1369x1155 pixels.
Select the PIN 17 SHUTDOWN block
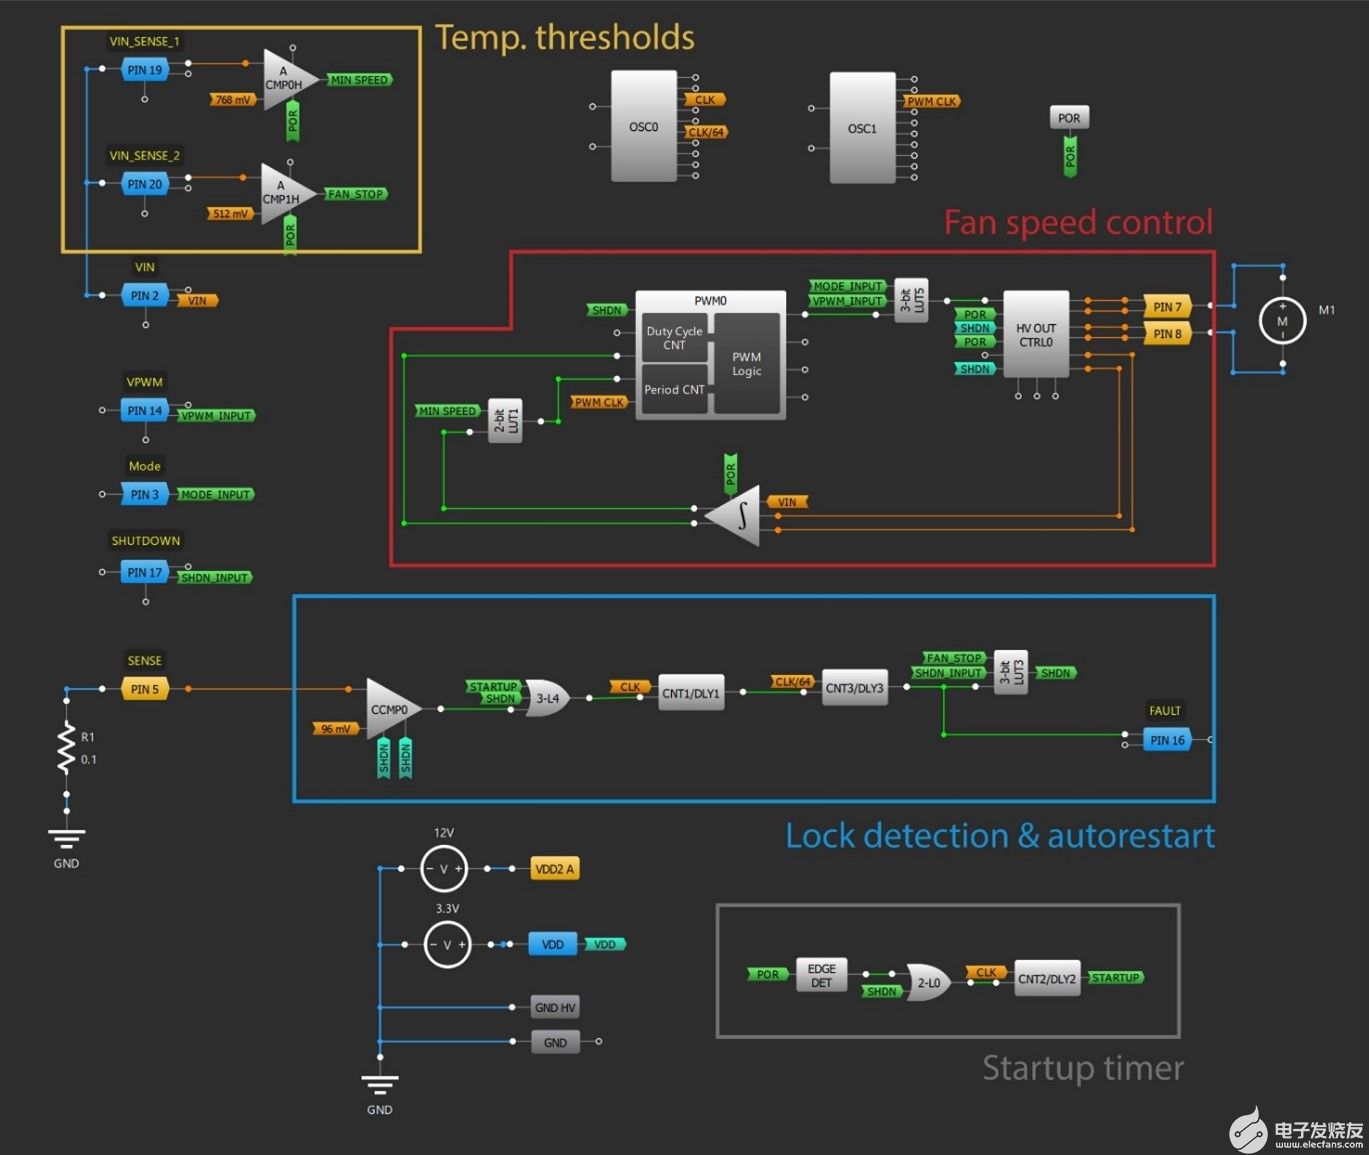click(145, 572)
